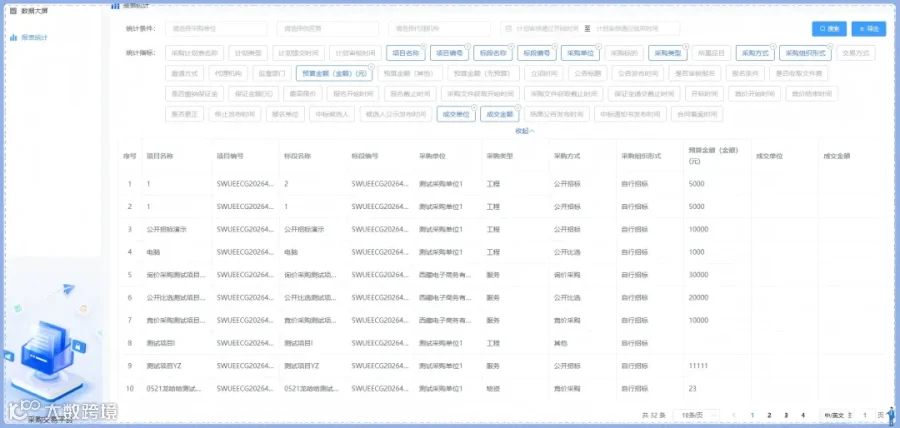Click the 成交金额 table column header

pyautogui.click(x=837, y=155)
